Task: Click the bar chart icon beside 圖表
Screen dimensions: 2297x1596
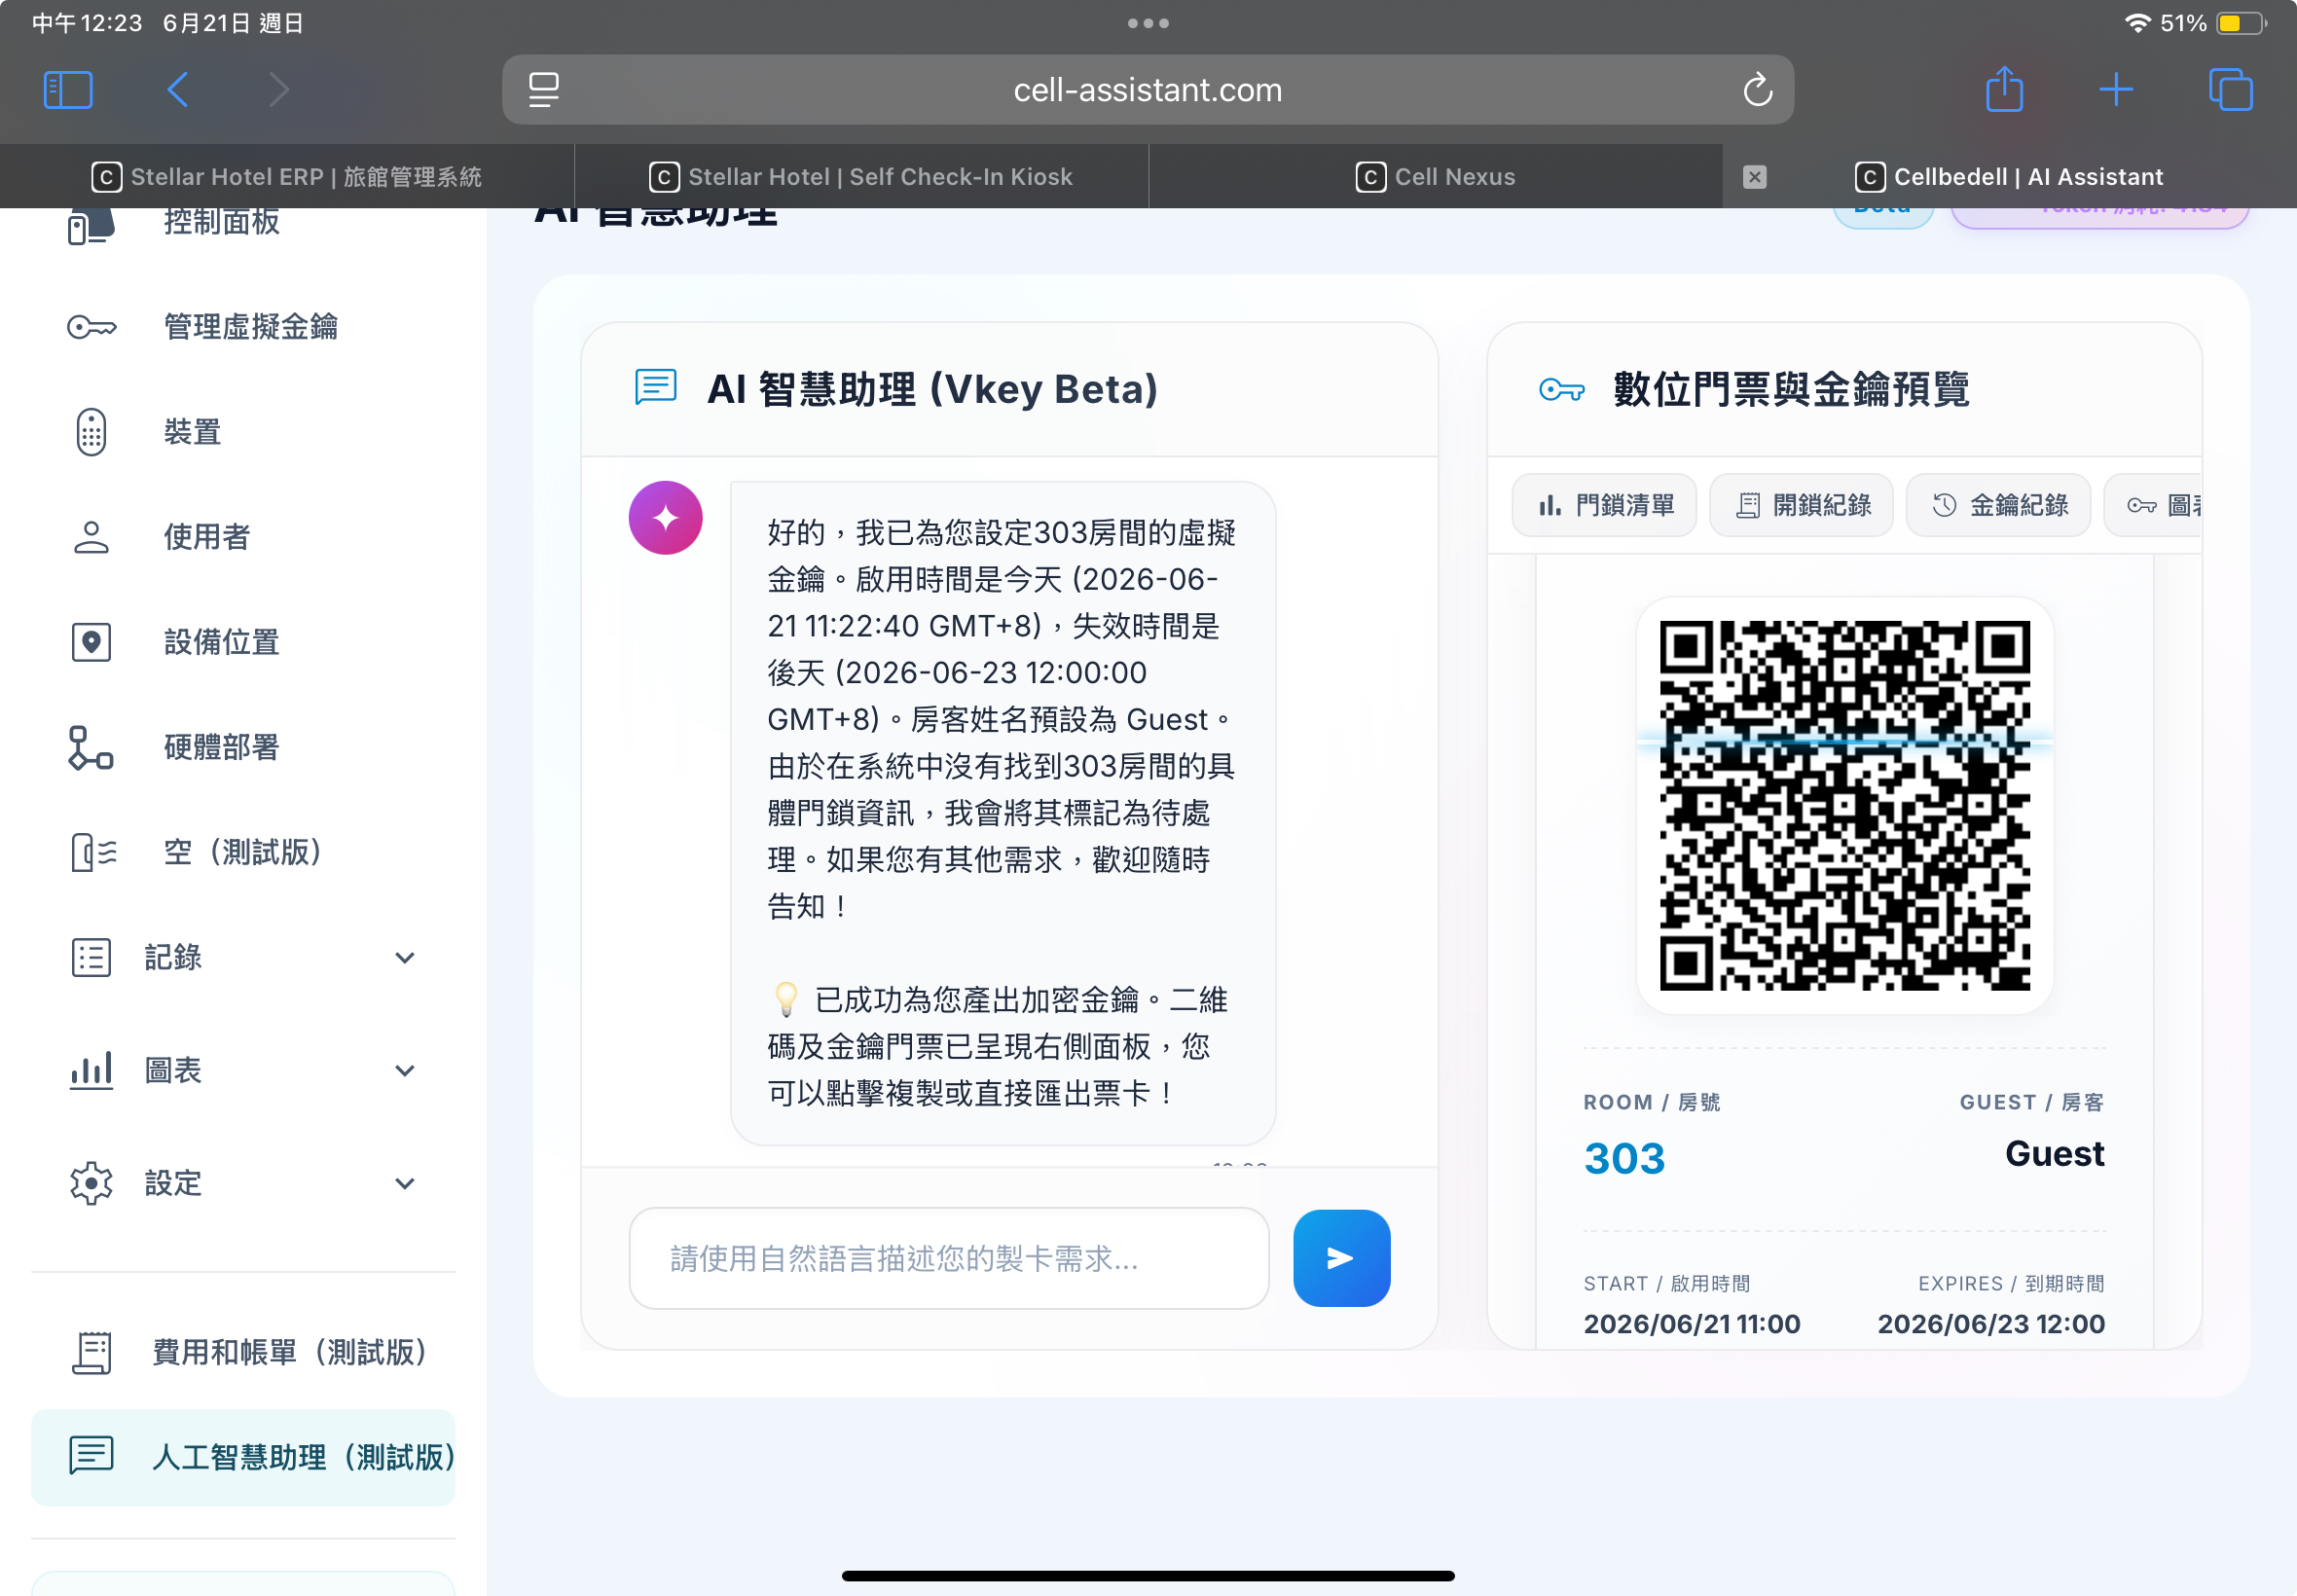Action: coord(91,1070)
